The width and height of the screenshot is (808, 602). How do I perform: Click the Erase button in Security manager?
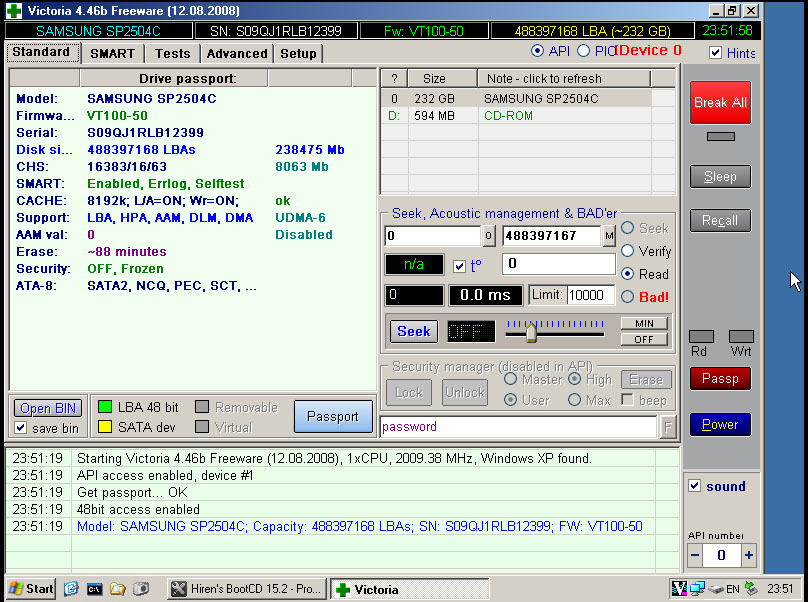(646, 380)
